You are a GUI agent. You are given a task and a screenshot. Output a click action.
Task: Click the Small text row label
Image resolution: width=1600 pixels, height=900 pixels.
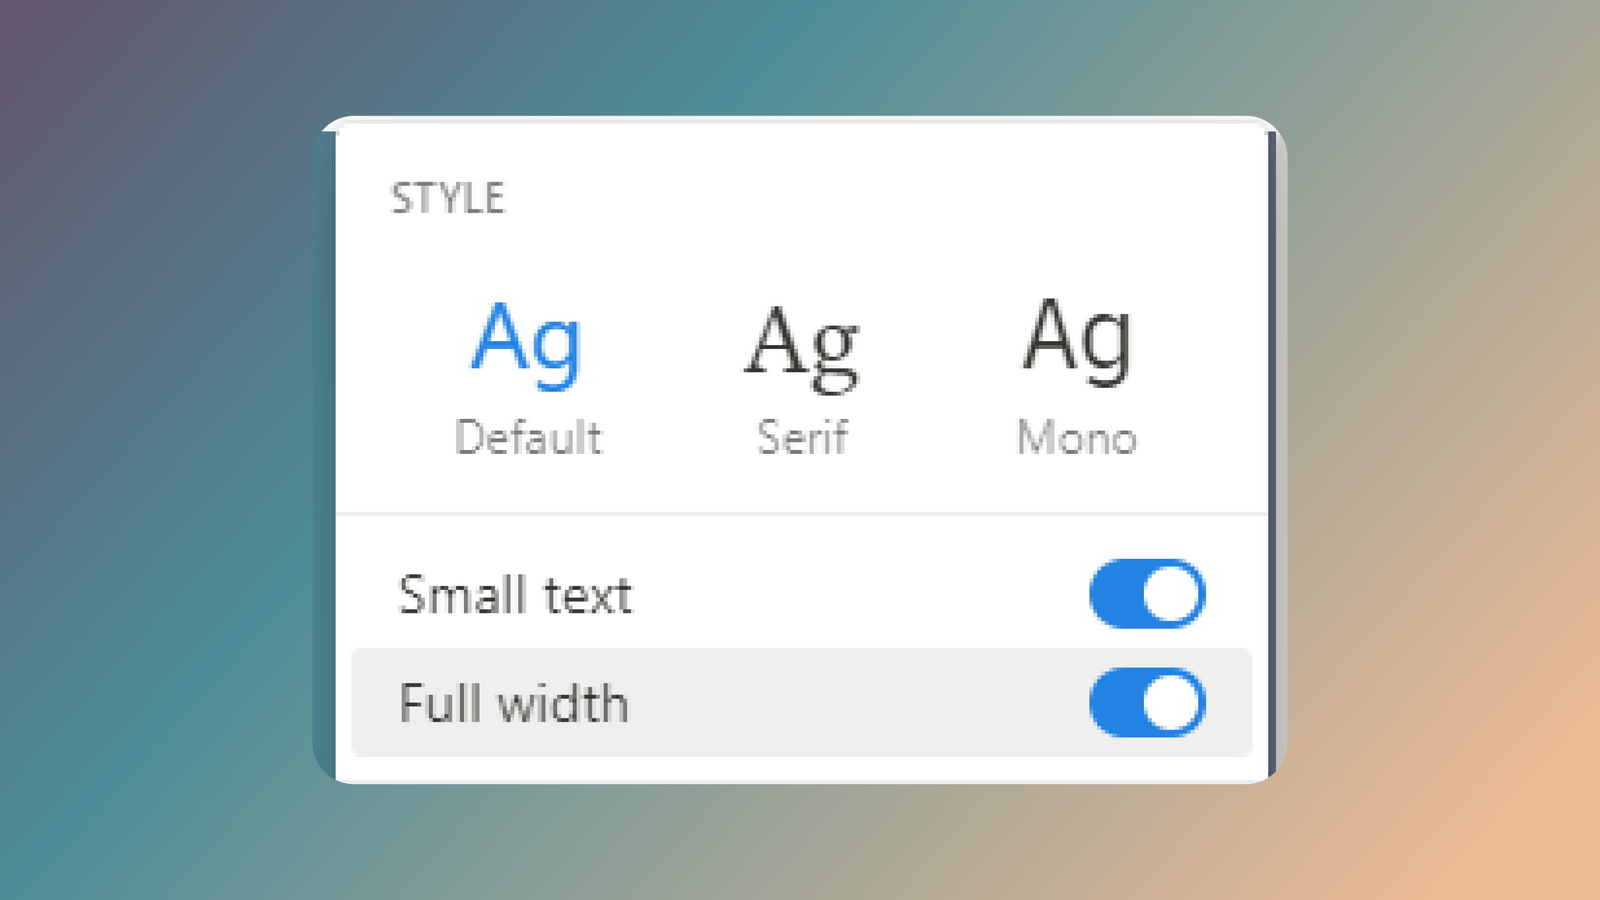pyautogui.click(x=516, y=593)
